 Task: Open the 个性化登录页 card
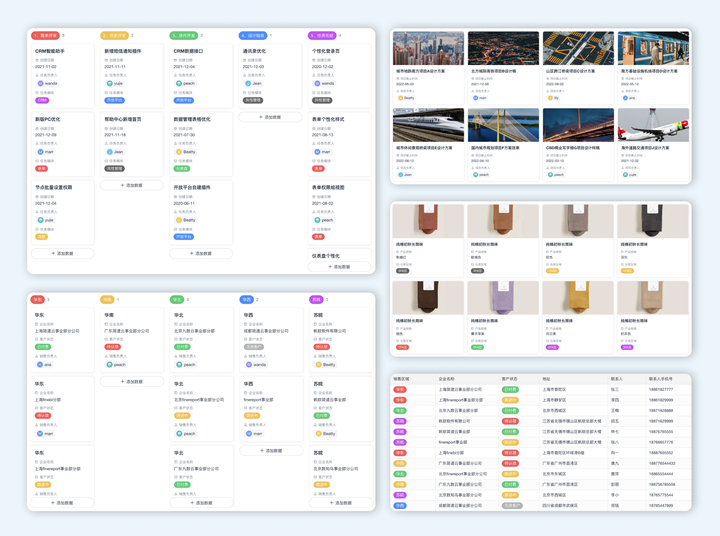340,76
